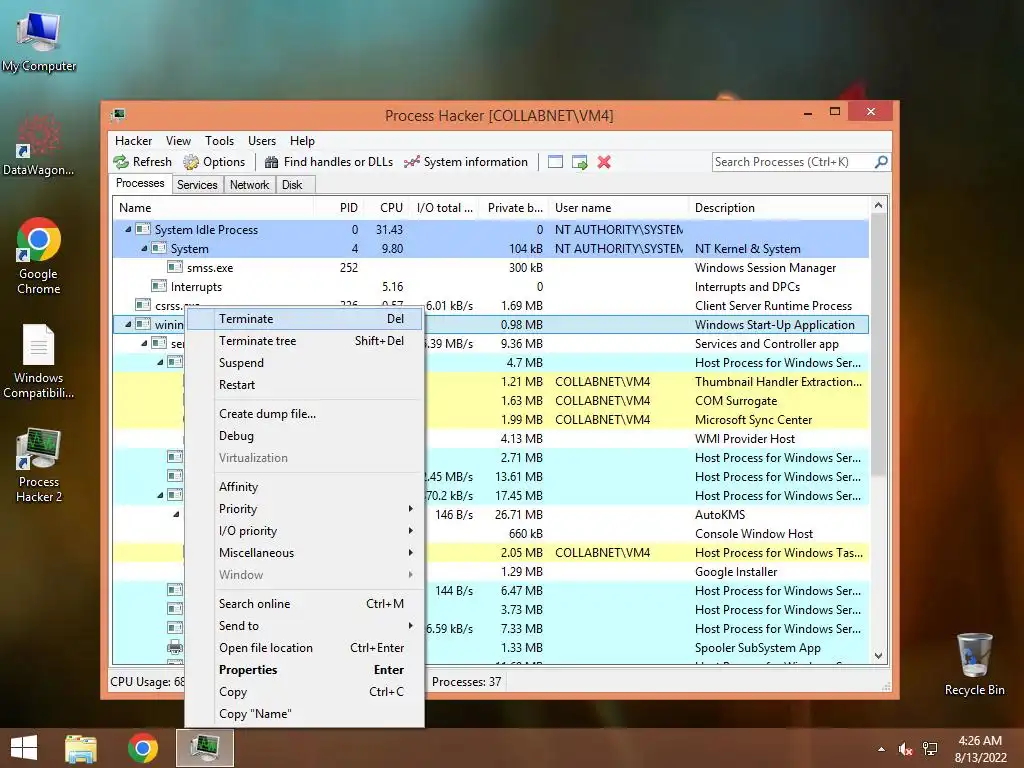Viewport: 1024px width, 768px height.
Task: Open the Help menu
Action: [302, 140]
